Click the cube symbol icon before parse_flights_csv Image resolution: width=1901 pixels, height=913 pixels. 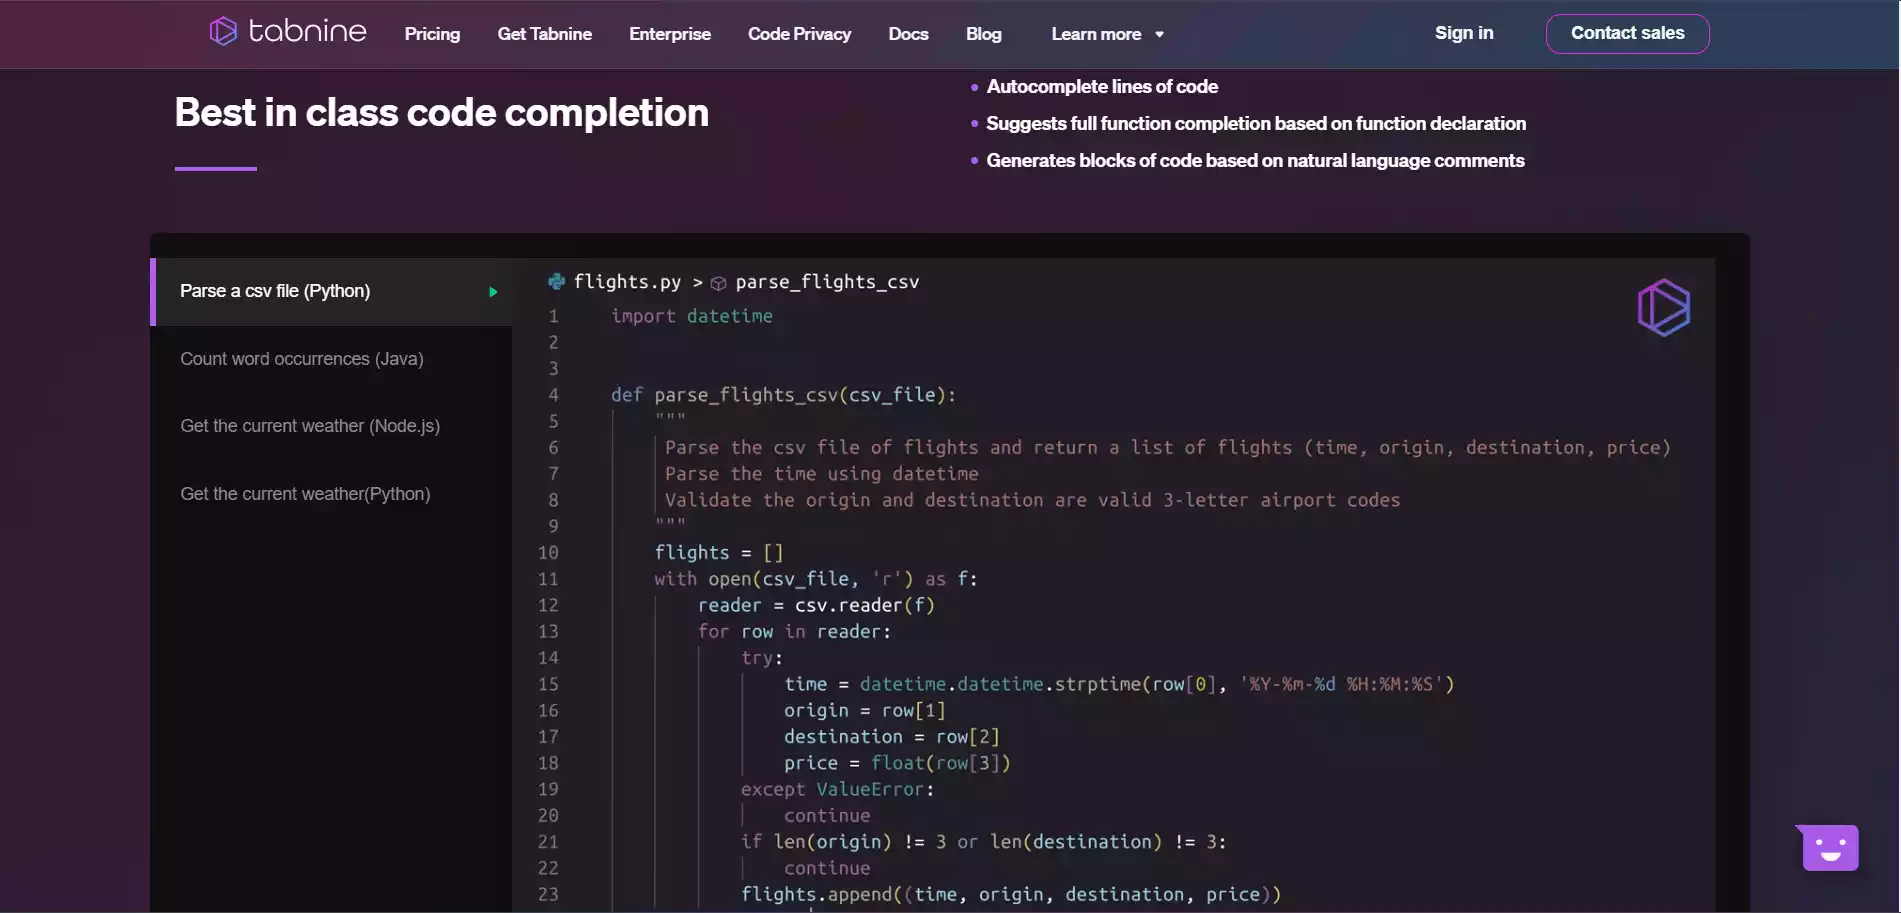(x=718, y=283)
